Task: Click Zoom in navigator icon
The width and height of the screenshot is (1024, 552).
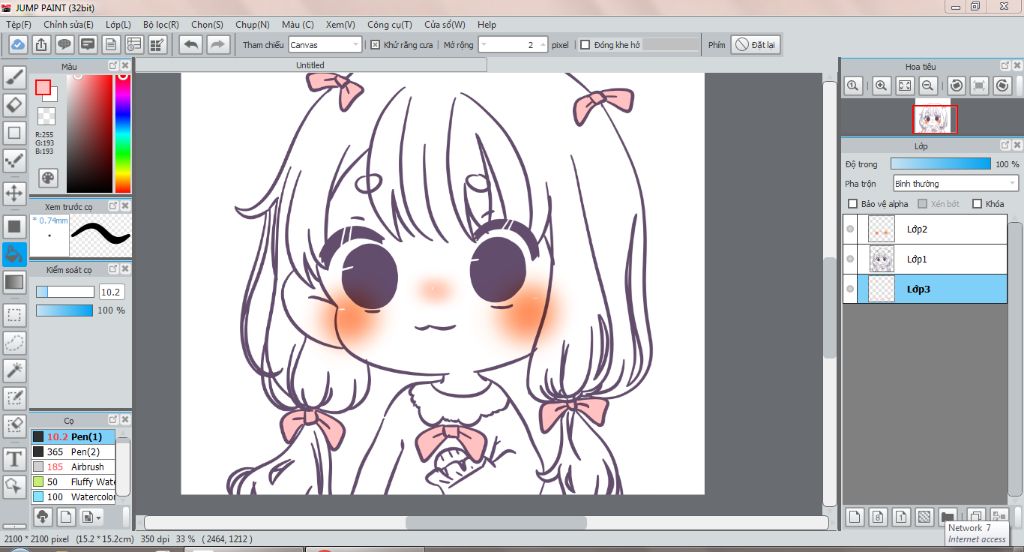Action: click(x=881, y=86)
